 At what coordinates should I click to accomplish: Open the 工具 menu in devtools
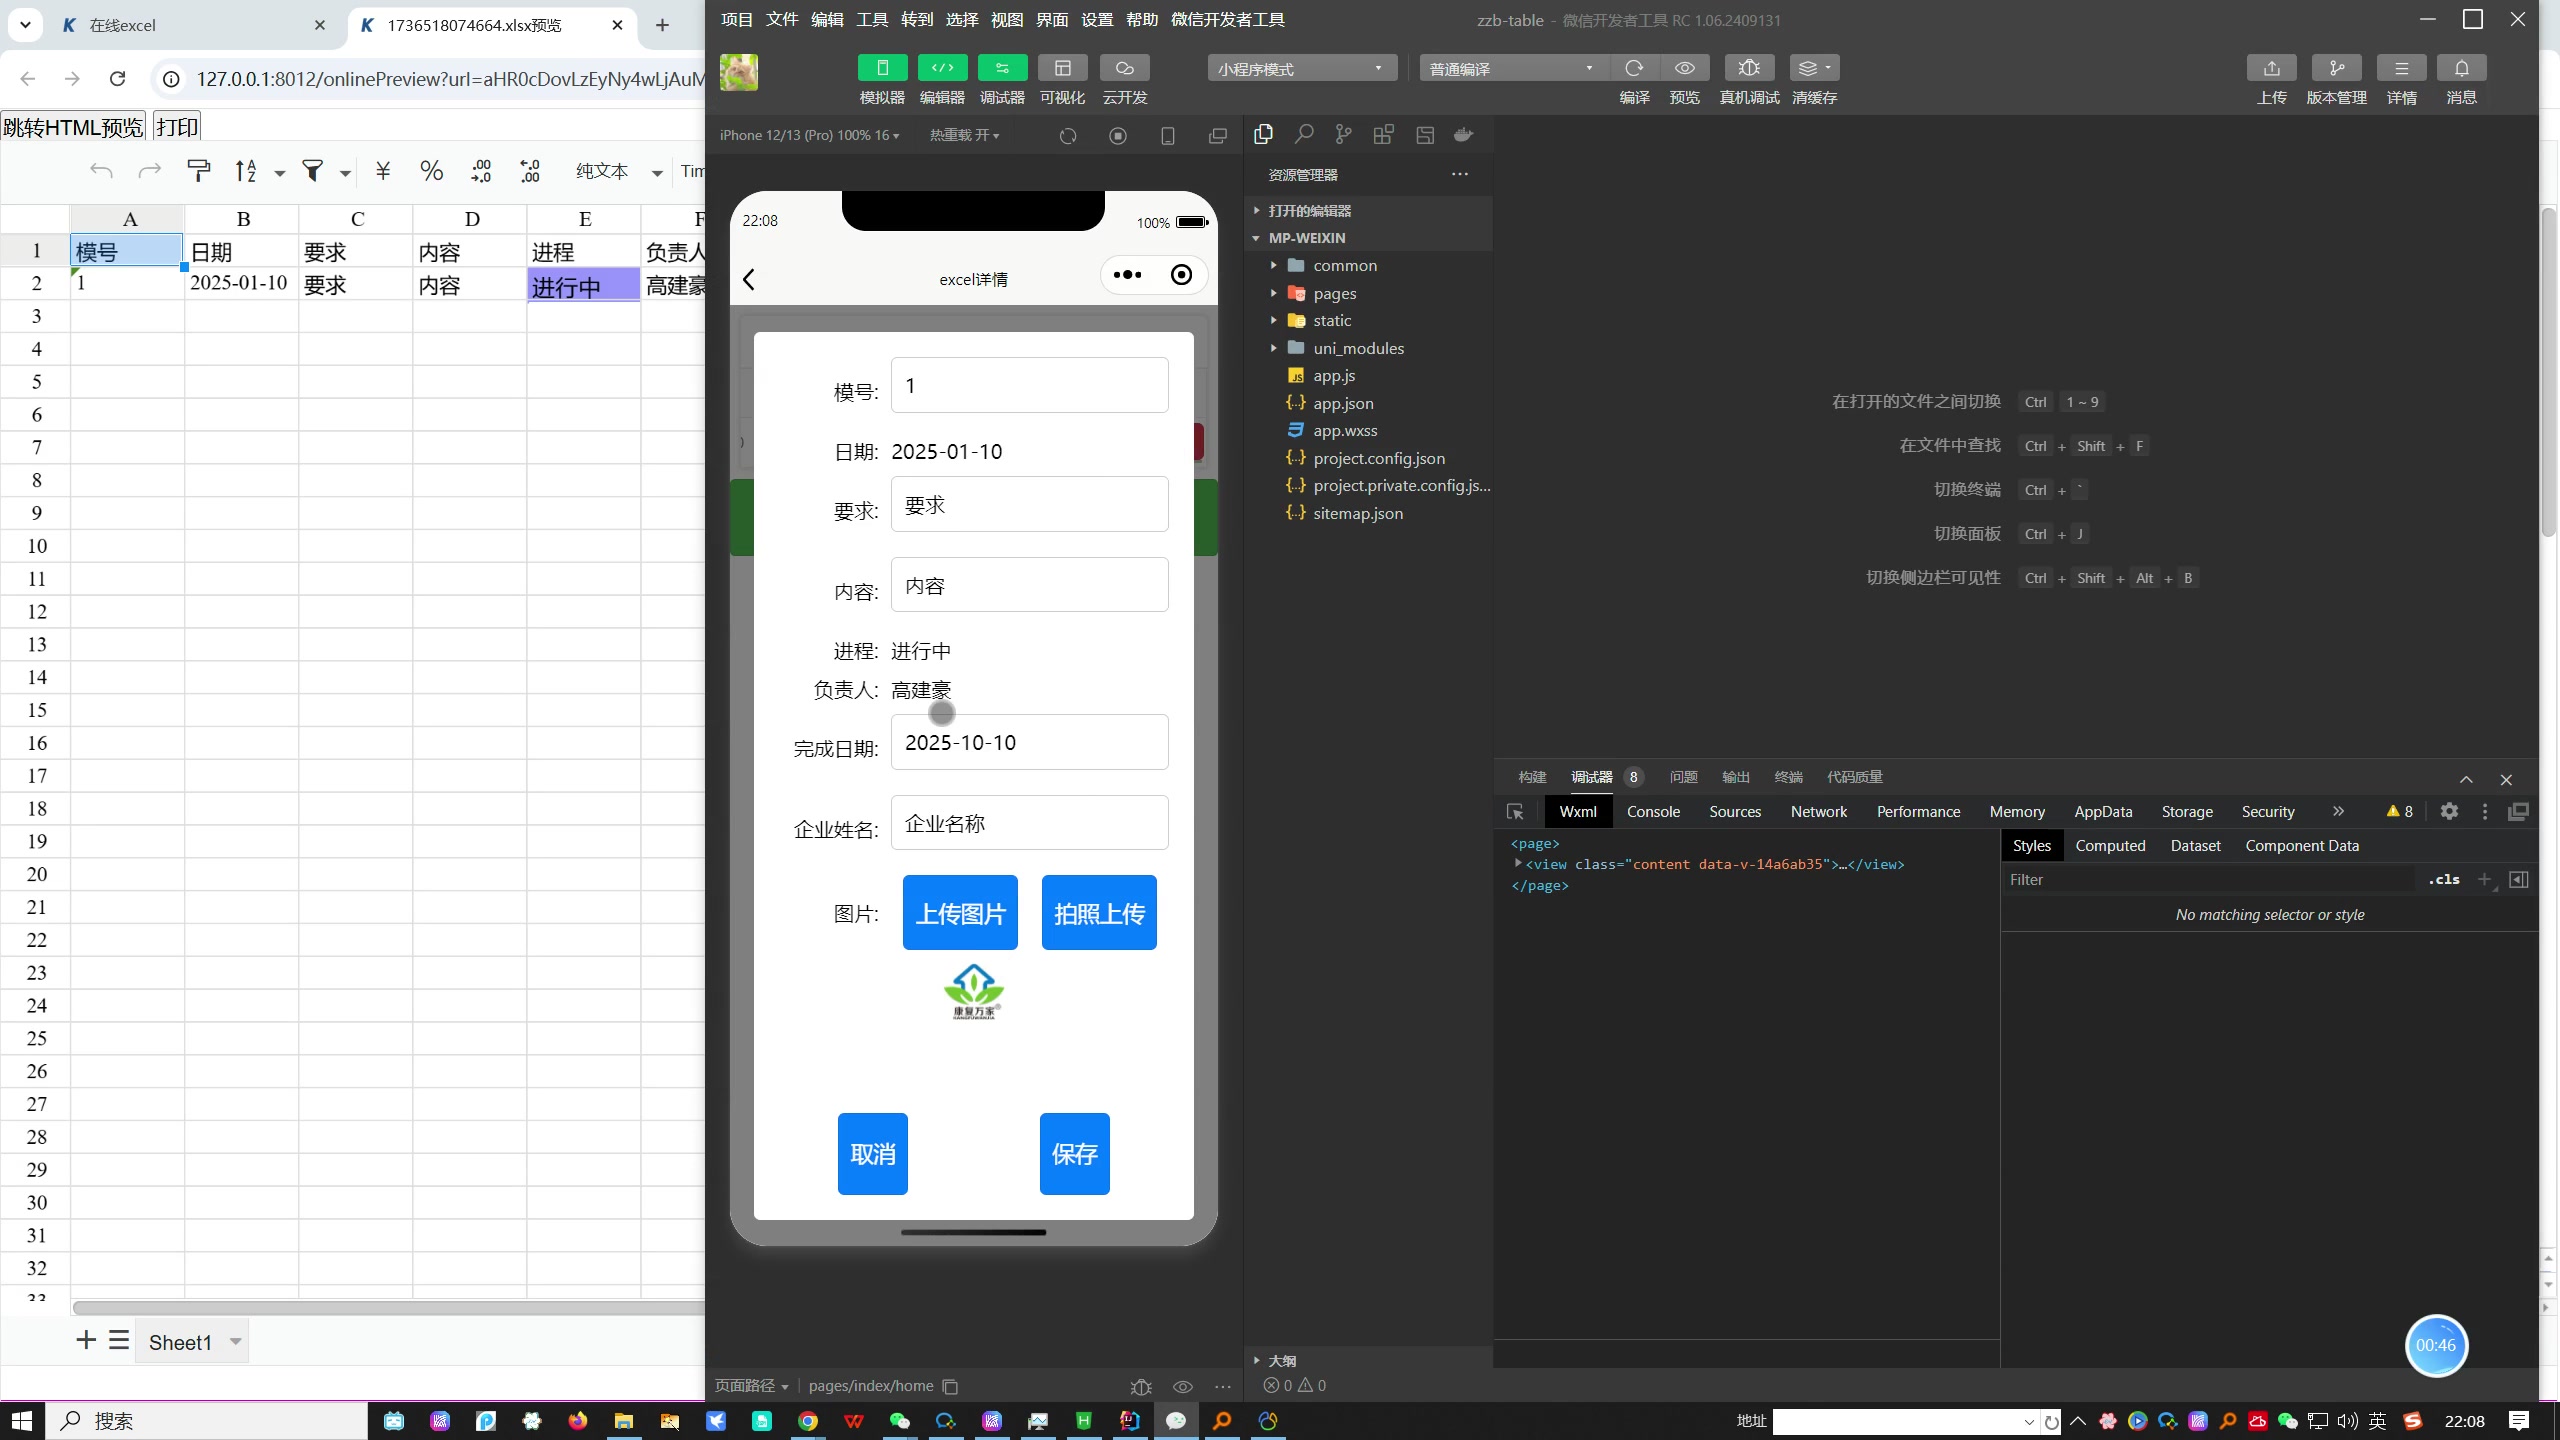(872, 19)
